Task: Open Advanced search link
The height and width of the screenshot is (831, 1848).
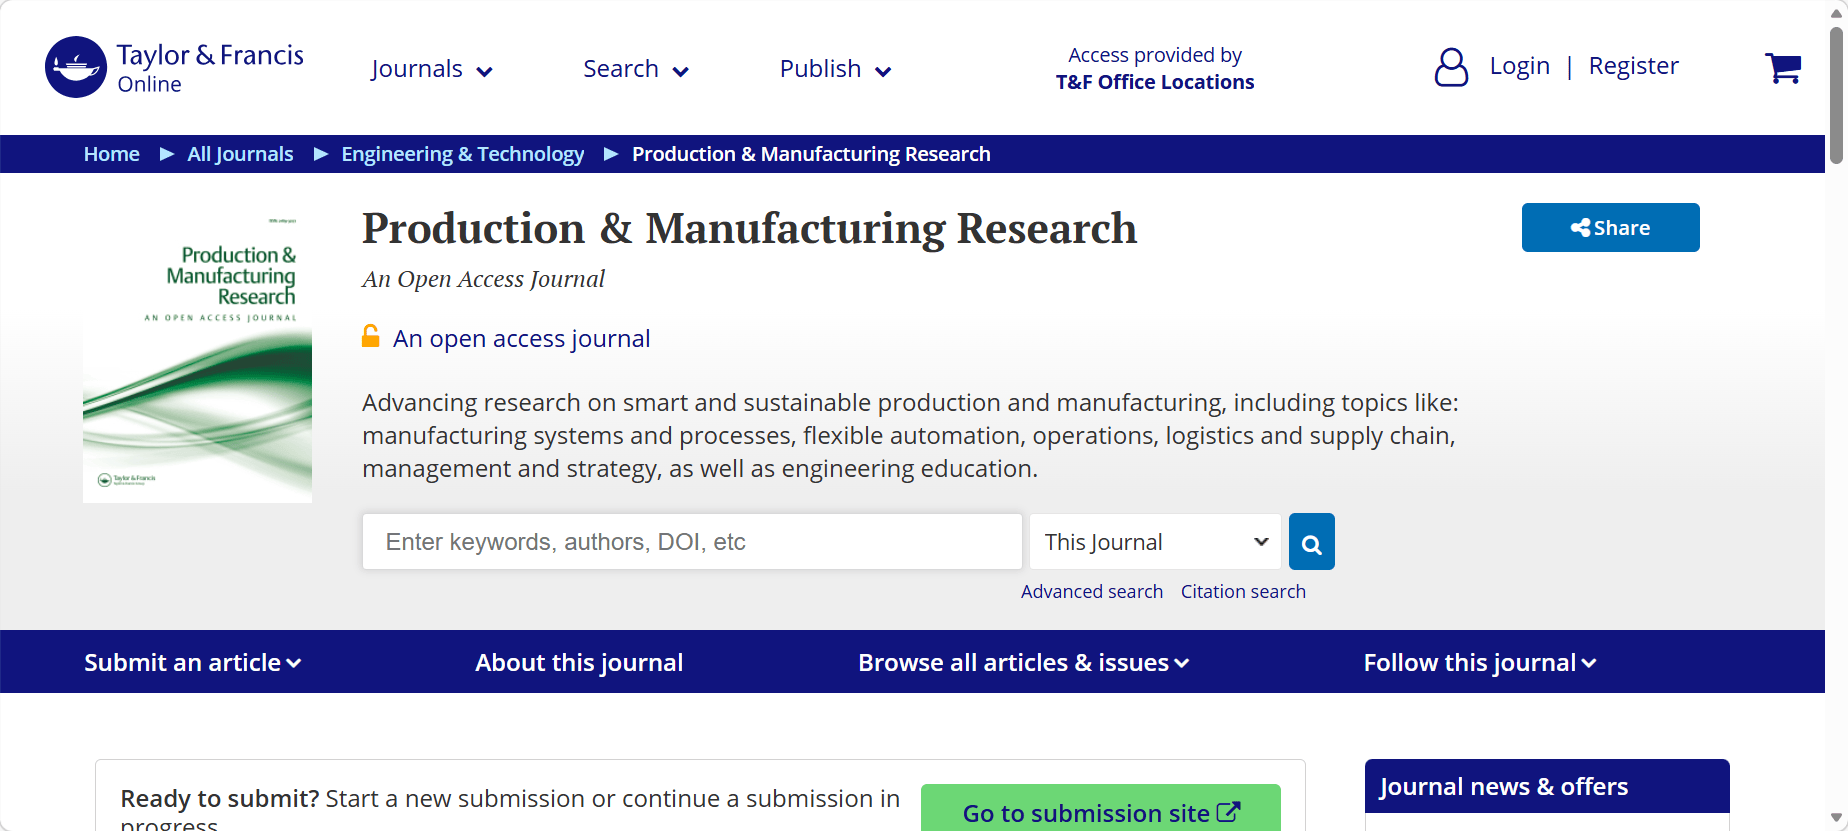Action: [1092, 591]
